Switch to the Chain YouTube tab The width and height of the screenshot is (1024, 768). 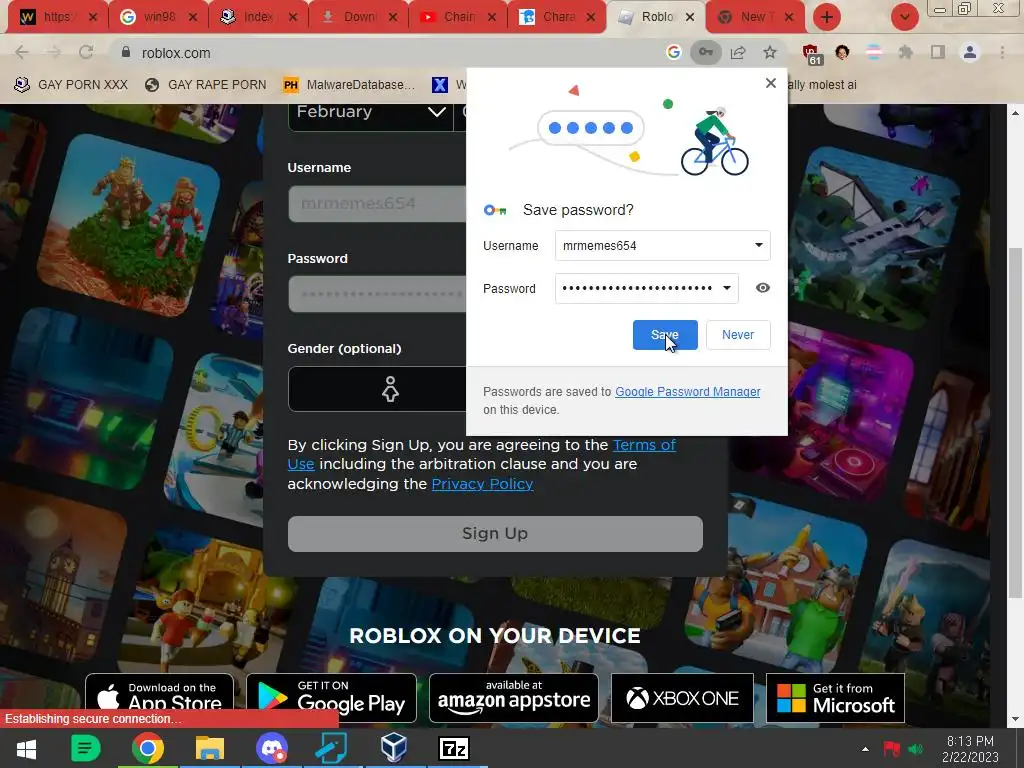click(458, 17)
